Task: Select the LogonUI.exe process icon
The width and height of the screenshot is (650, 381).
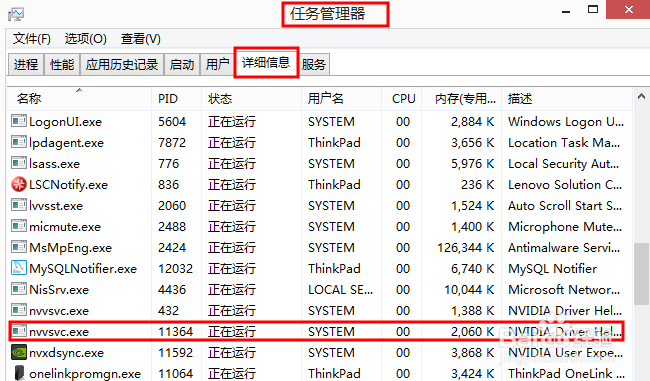Action: point(19,121)
